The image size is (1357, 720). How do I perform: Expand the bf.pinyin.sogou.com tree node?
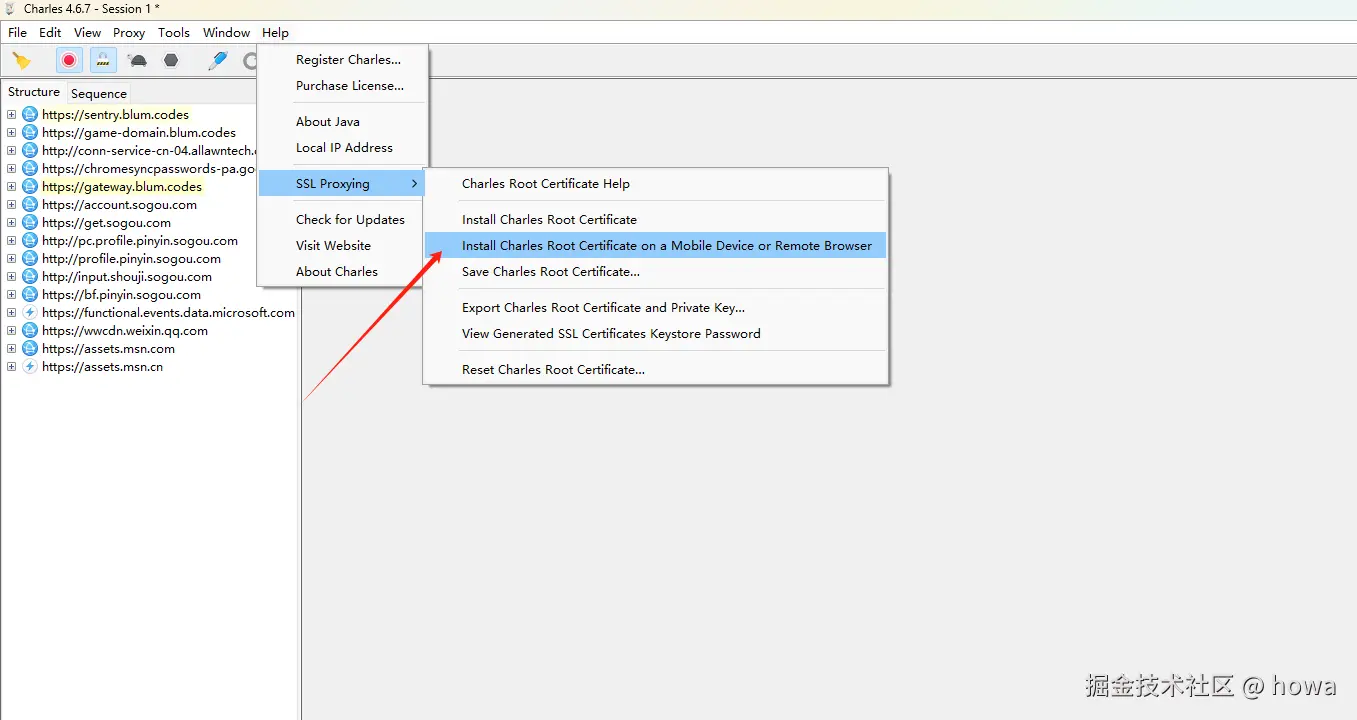11,295
